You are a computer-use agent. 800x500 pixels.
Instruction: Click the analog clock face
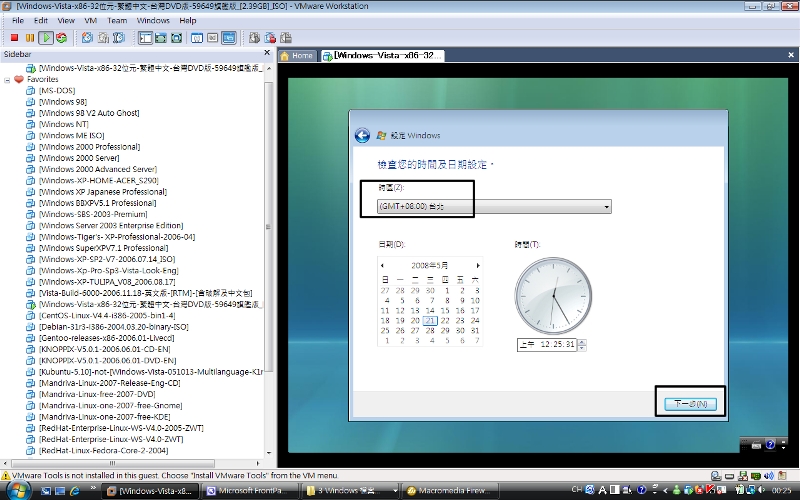pos(554,296)
